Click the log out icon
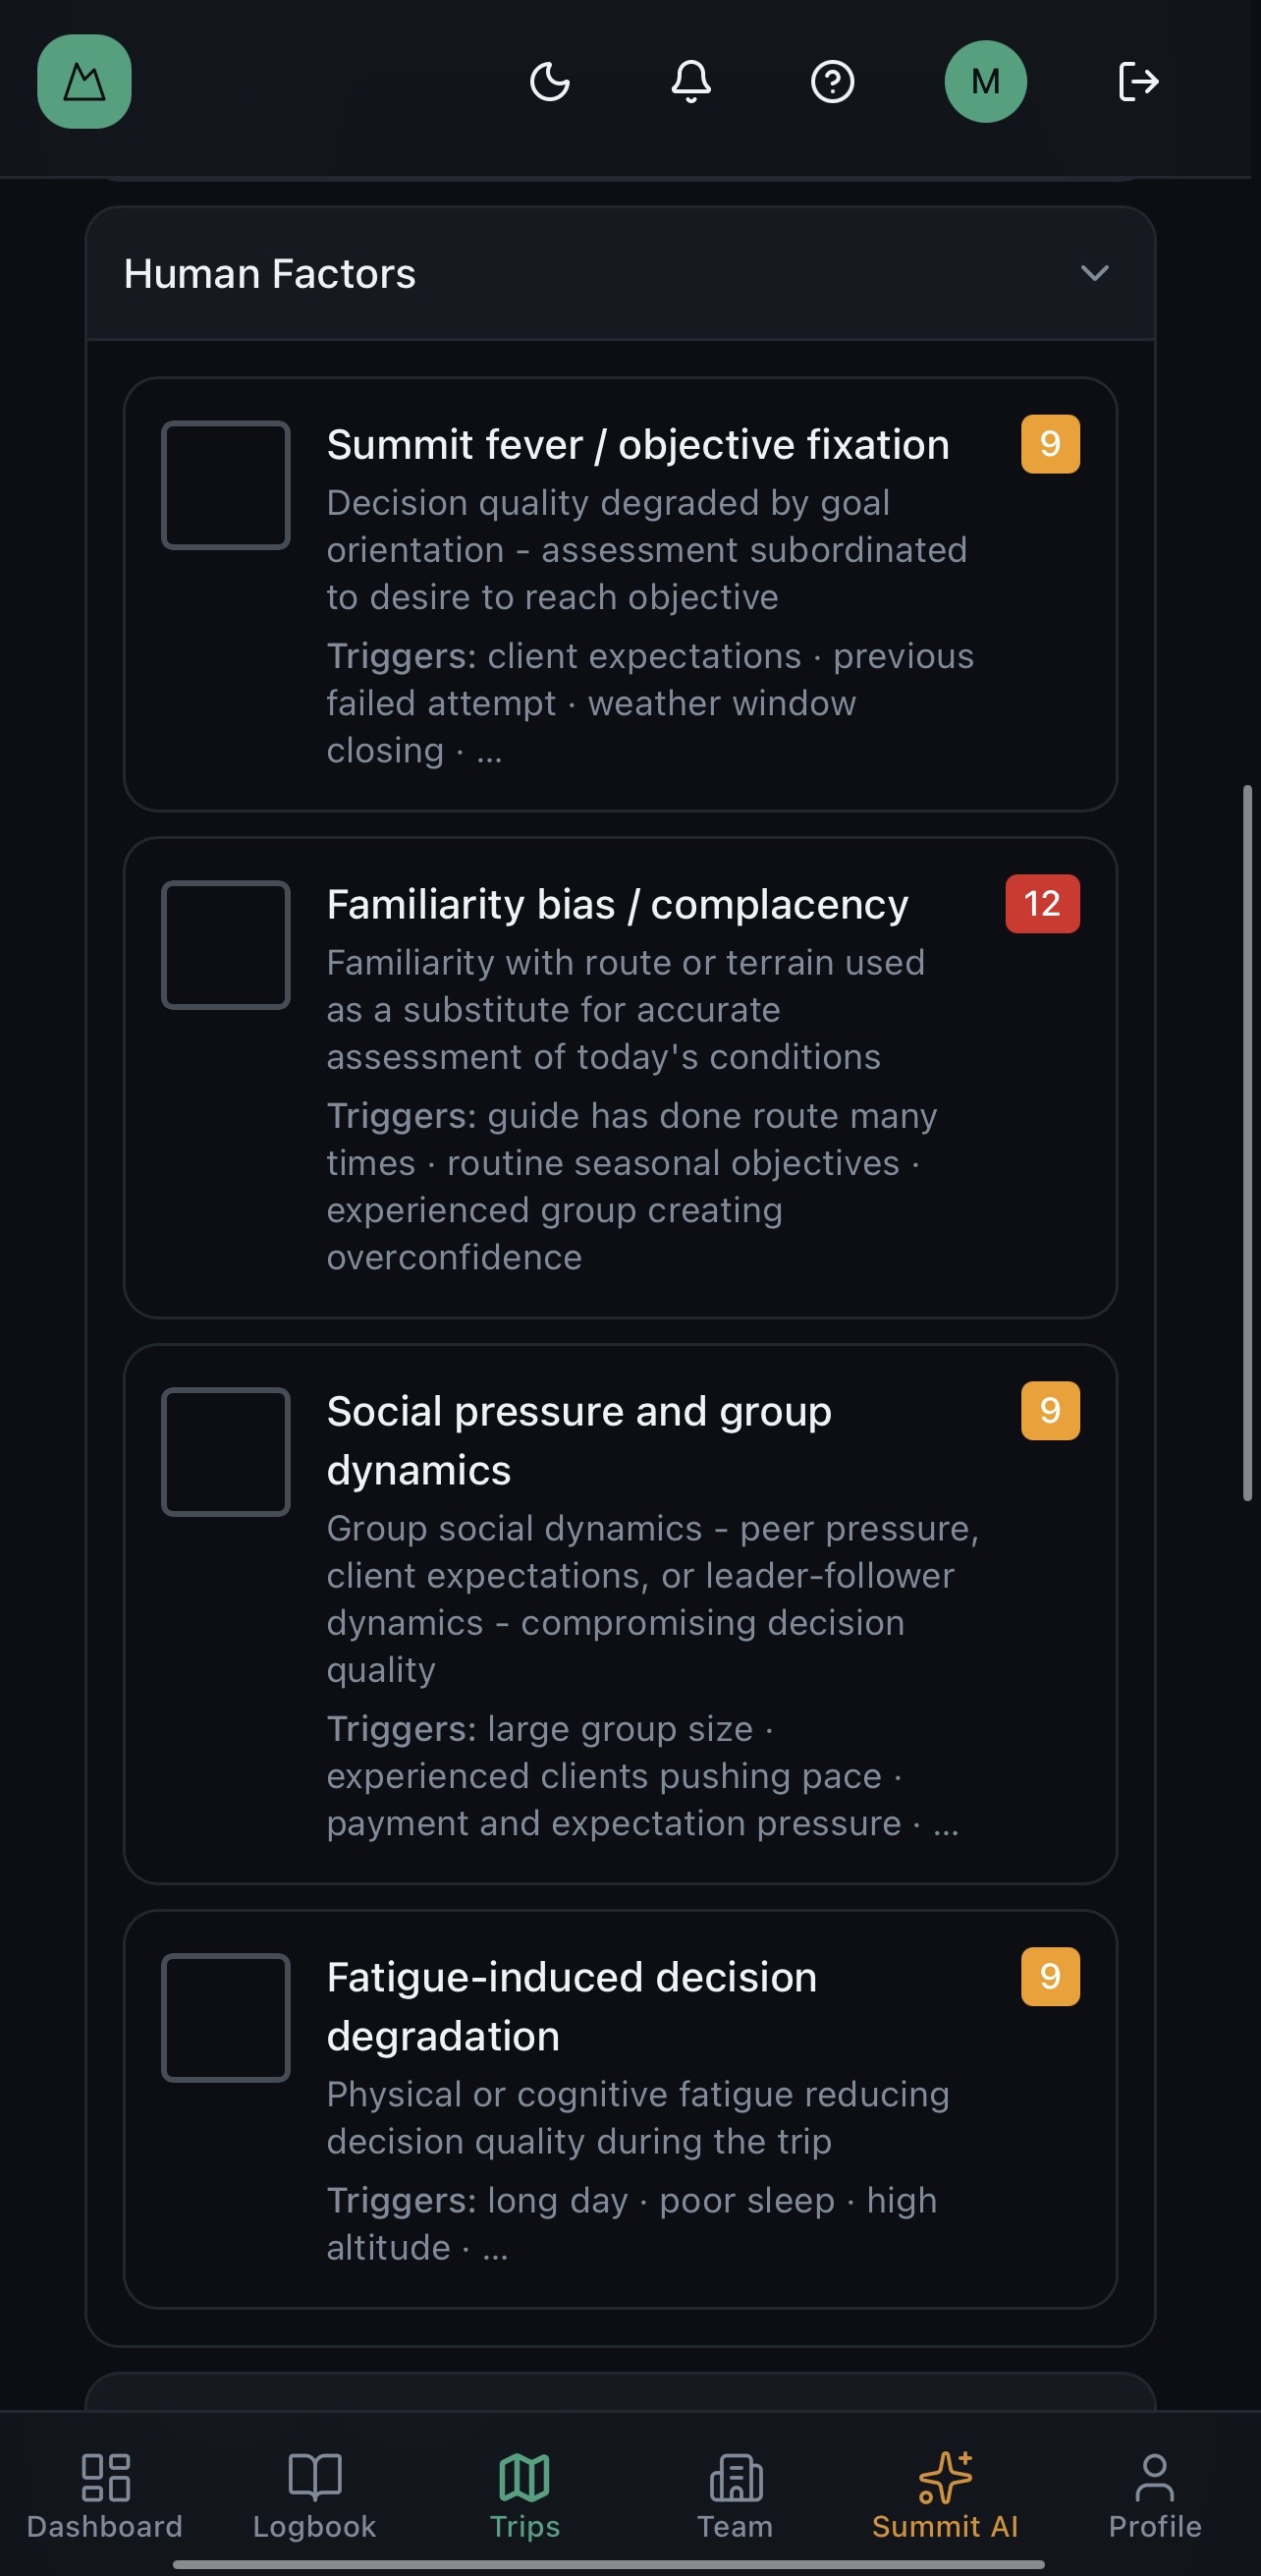Viewport: 1261px width, 2576px height. [x=1138, y=82]
